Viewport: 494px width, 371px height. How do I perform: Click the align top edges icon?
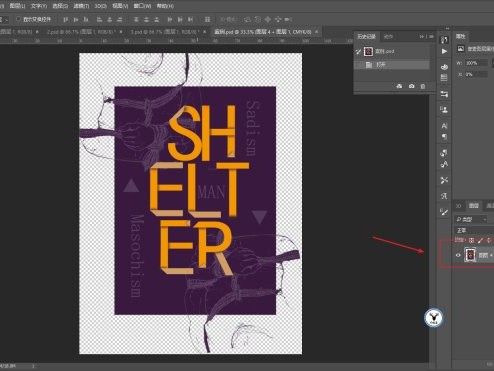pos(66,20)
